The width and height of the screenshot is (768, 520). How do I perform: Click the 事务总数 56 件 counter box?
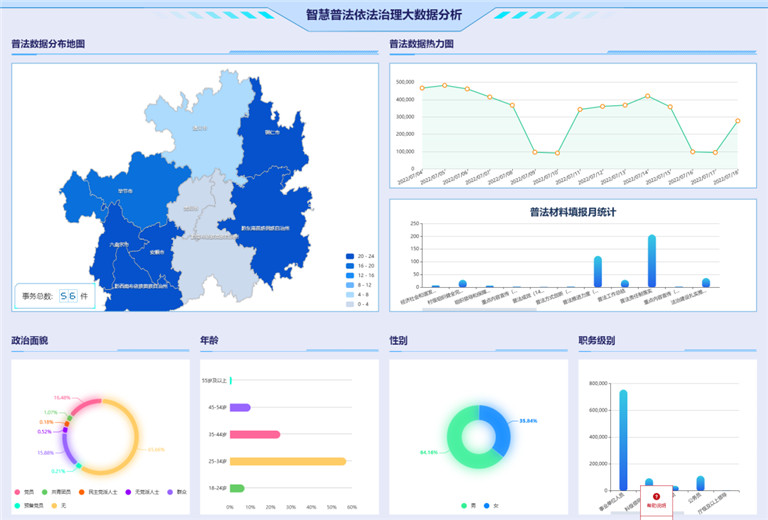coord(55,296)
